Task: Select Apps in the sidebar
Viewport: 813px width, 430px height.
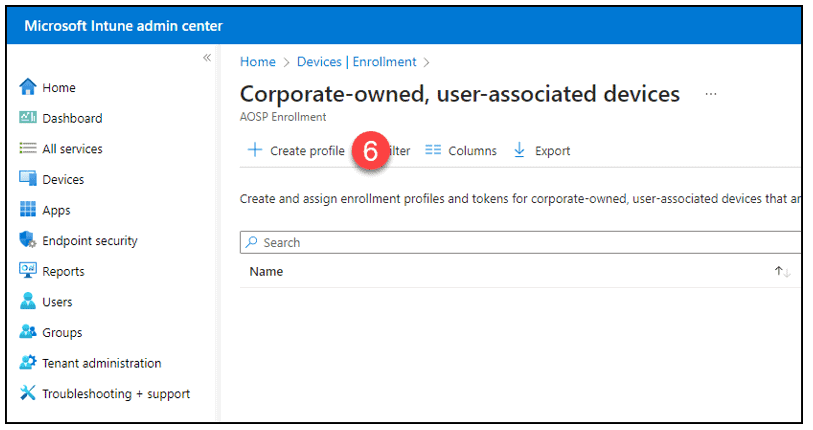Action: (x=57, y=211)
